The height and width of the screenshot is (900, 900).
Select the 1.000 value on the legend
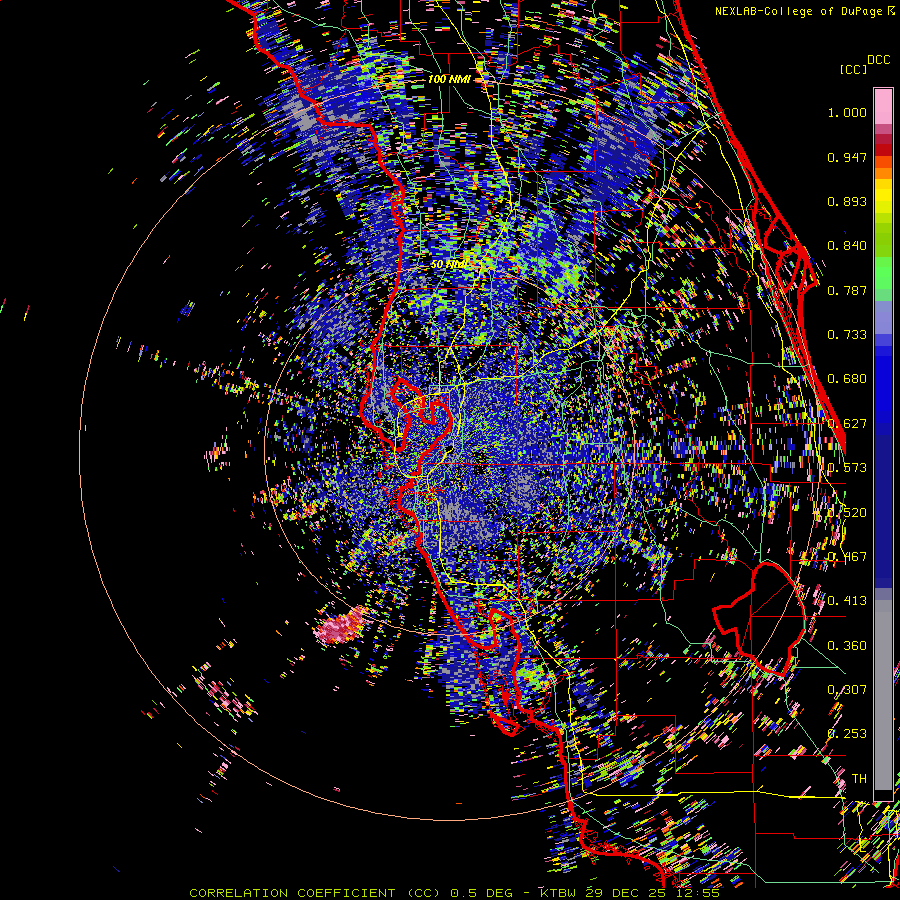(847, 112)
